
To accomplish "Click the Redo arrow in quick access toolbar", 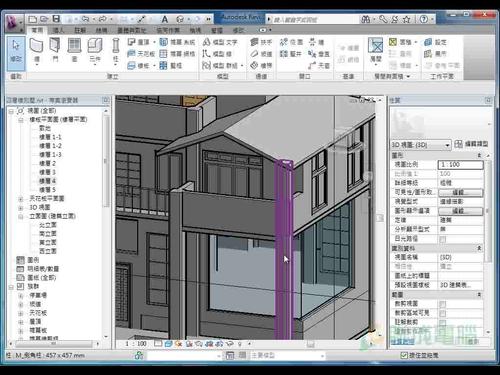I will [x=103, y=19].
